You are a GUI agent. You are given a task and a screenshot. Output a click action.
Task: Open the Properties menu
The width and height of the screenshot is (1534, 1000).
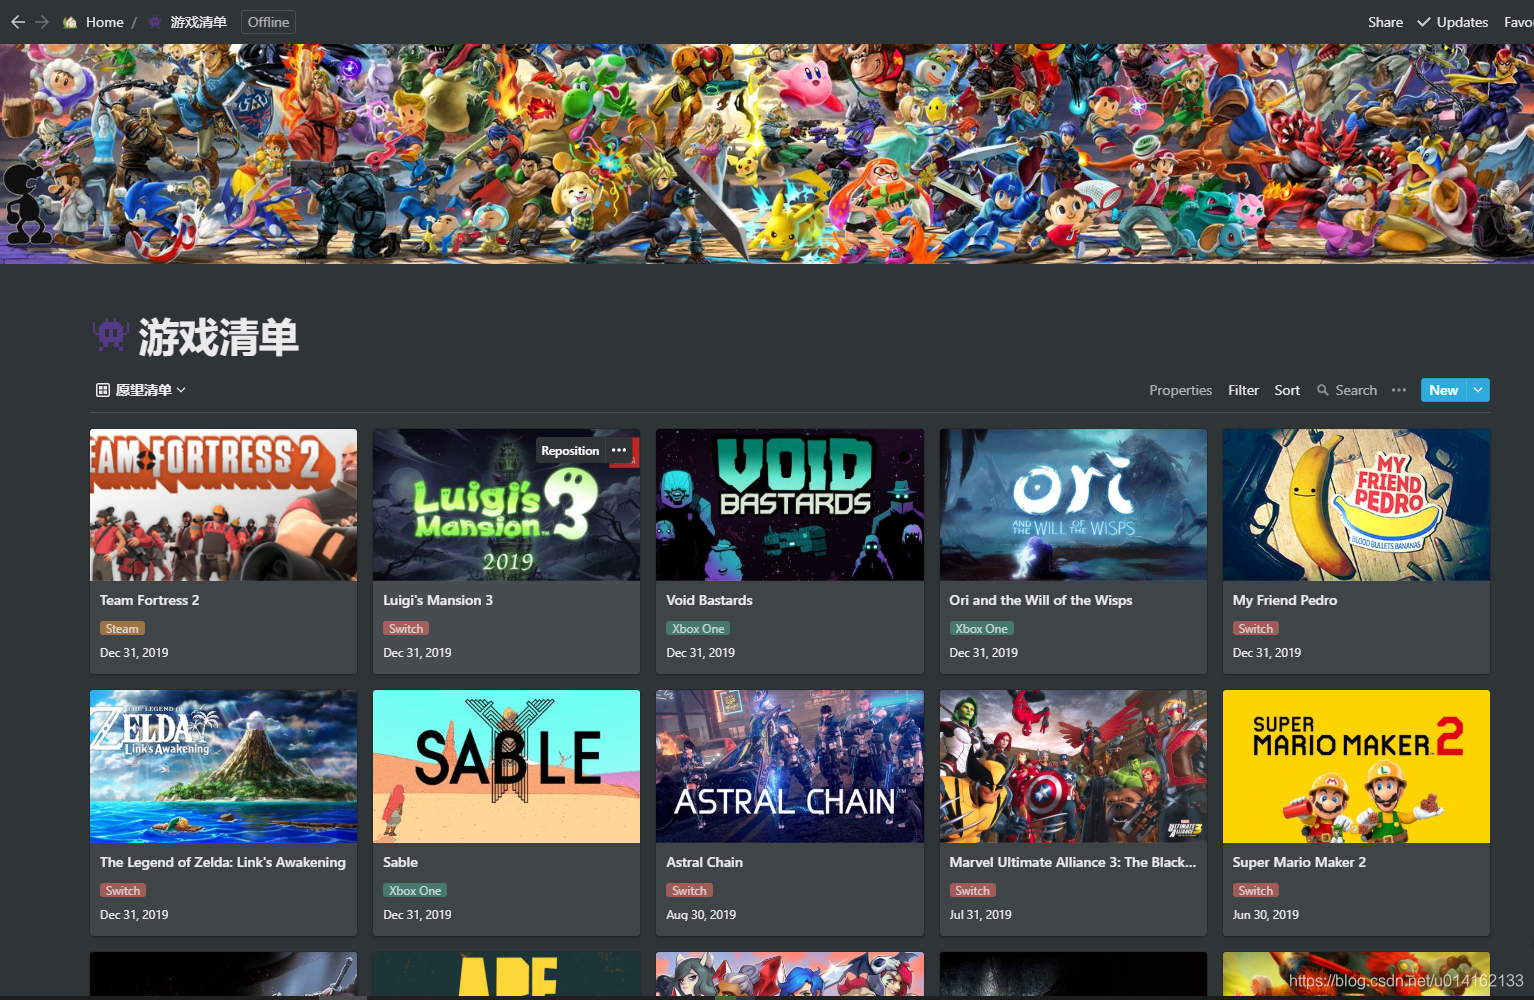pos(1180,390)
